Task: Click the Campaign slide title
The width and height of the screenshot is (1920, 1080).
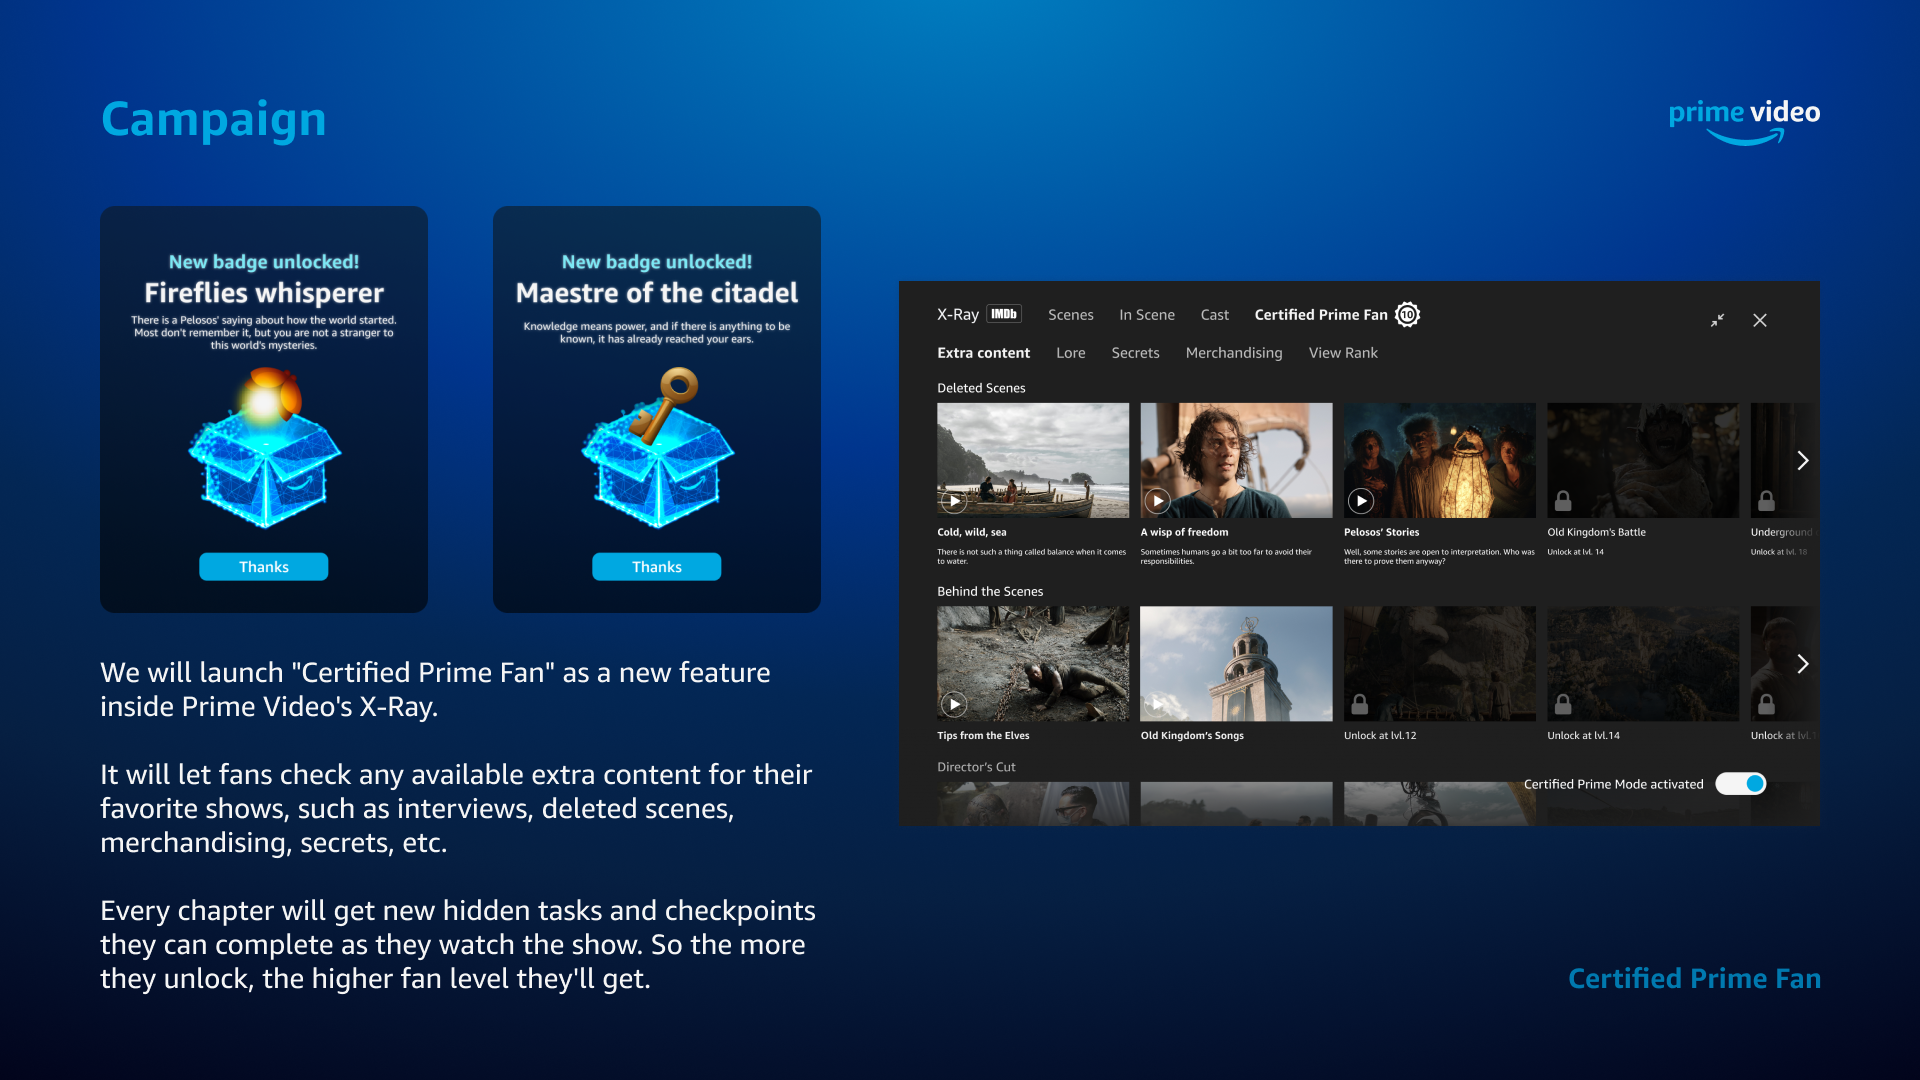Action: tap(214, 121)
